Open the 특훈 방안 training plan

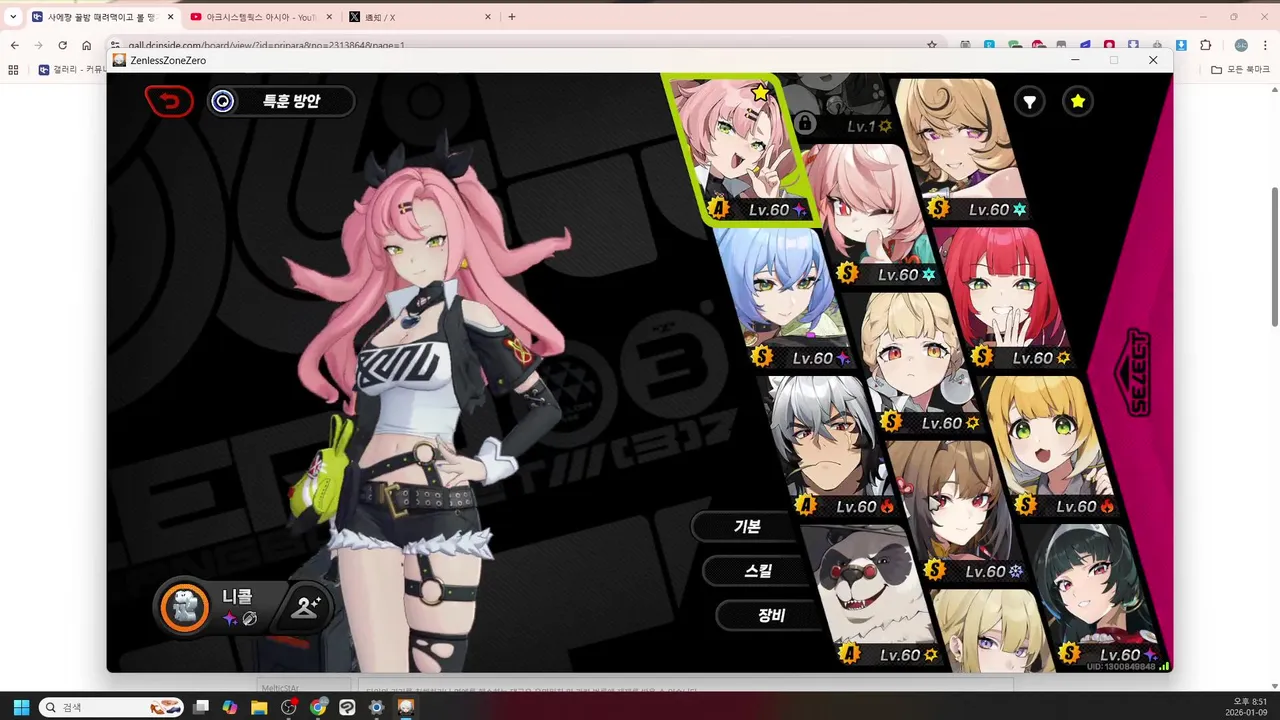281,101
